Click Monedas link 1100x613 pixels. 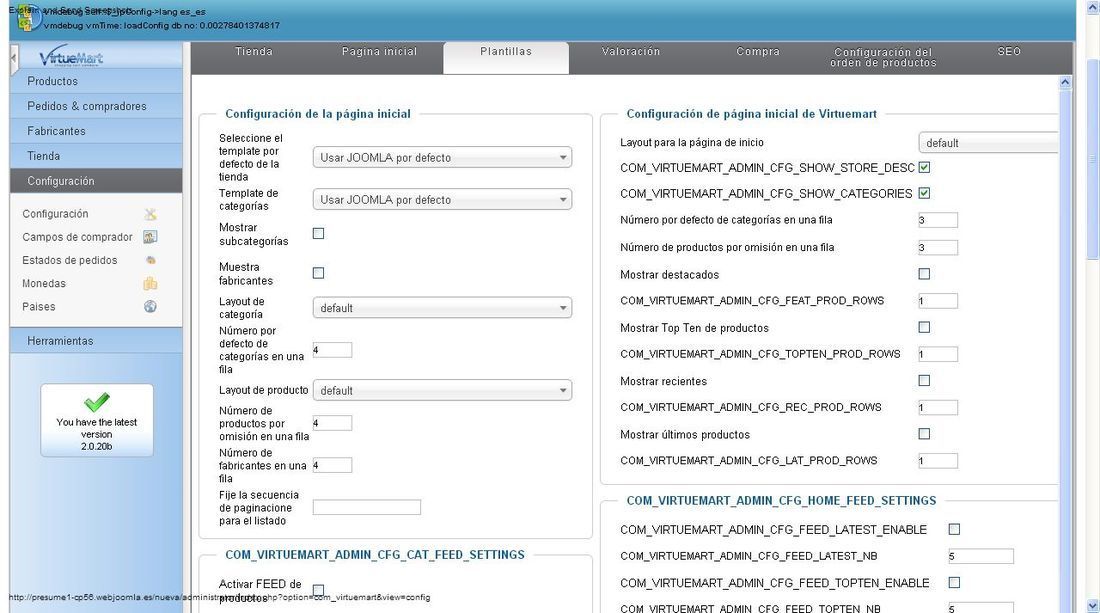click(43, 283)
